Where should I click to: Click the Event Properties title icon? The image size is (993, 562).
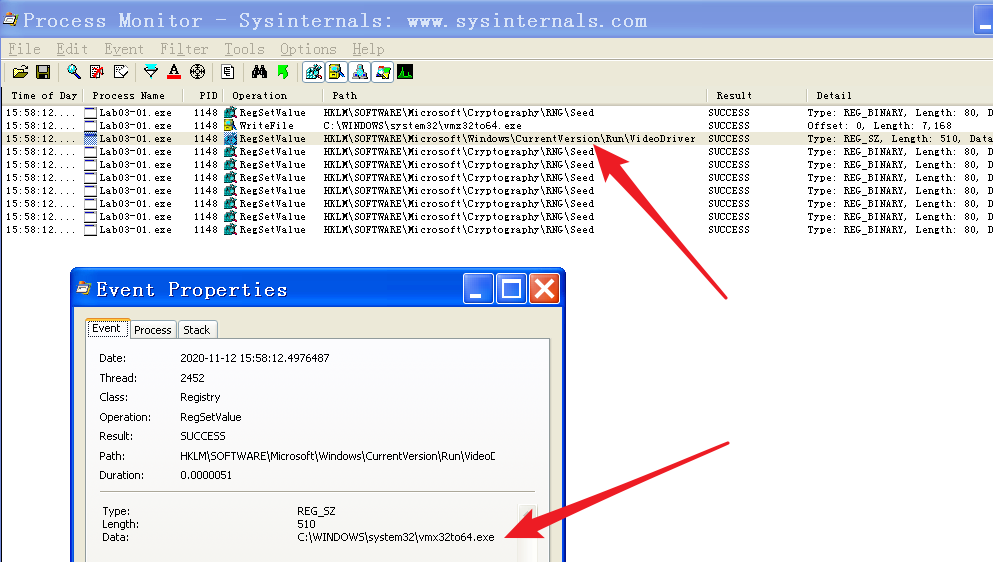pos(84,289)
